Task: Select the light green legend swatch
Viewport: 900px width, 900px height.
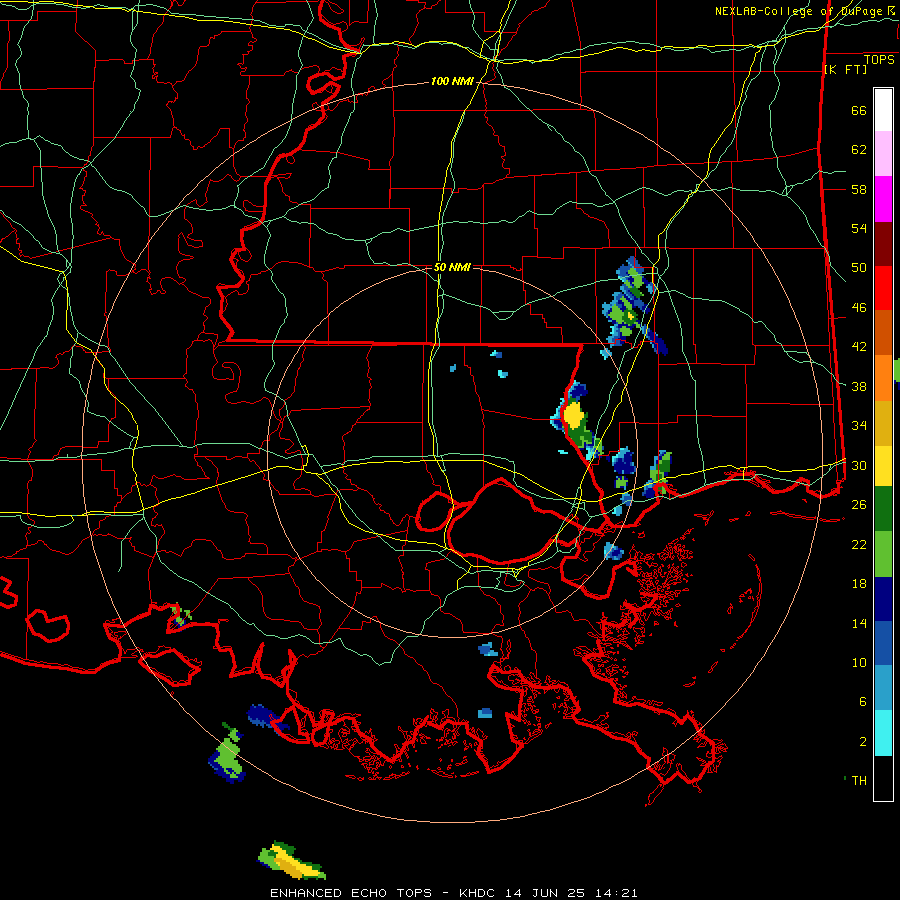Action: [x=883, y=554]
